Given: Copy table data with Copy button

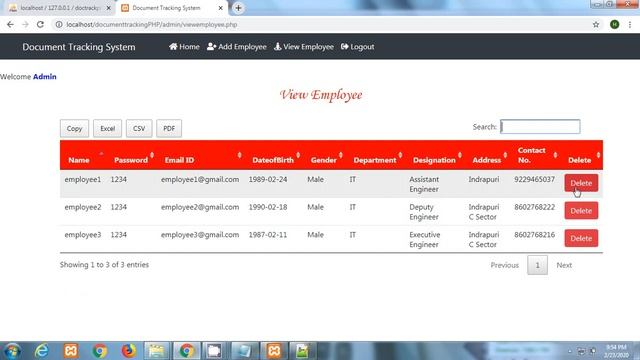Looking at the screenshot, I should 74,128.
